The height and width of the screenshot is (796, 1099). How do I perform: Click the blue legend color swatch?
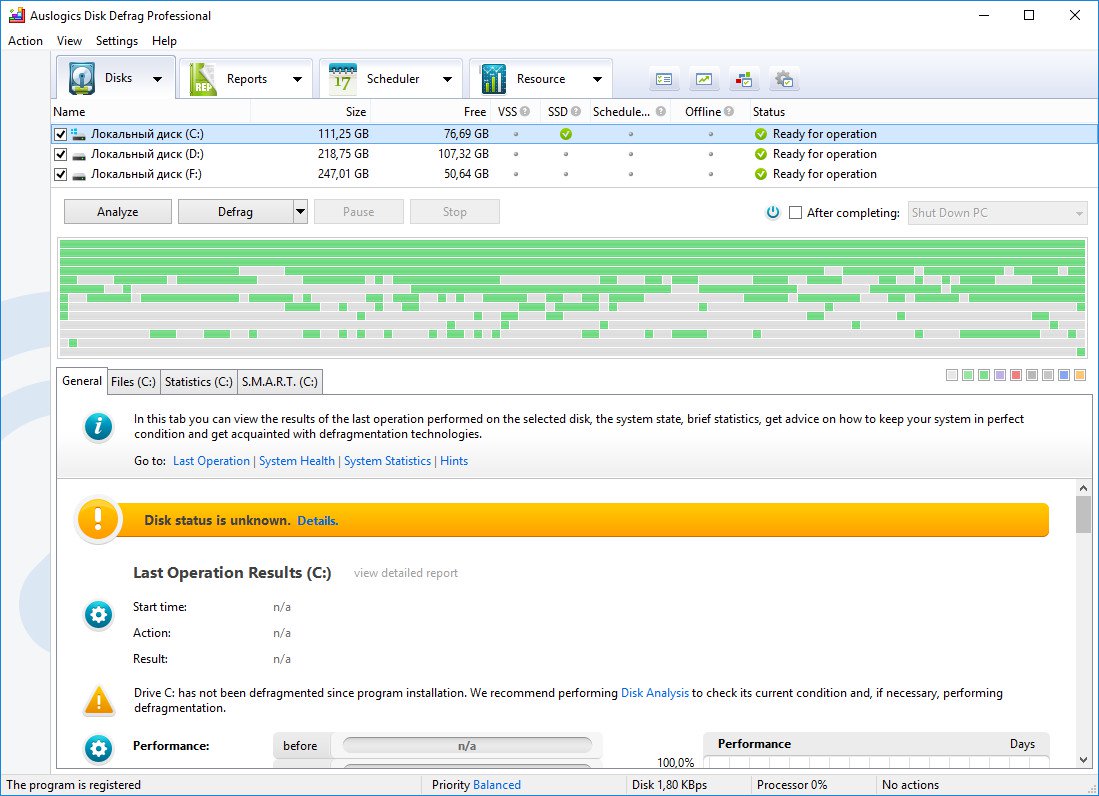1064,376
